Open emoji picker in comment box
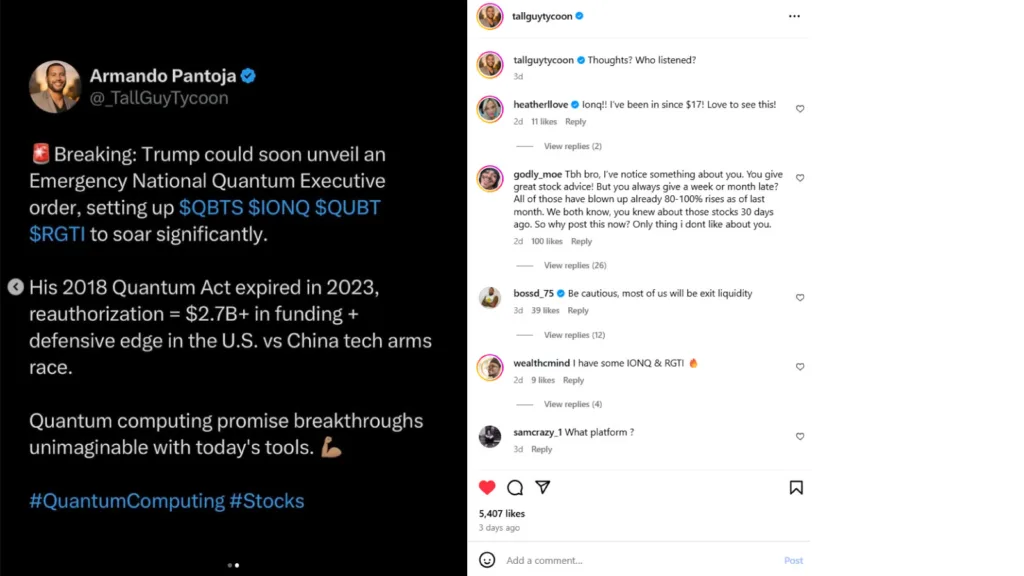 487,560
